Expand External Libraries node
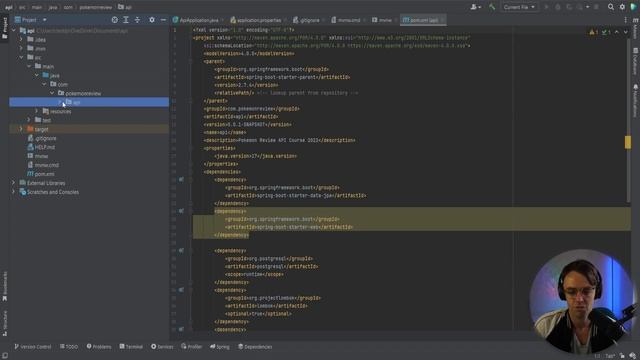The height and width of the screenshot is (360, 640). pos(13,183)
